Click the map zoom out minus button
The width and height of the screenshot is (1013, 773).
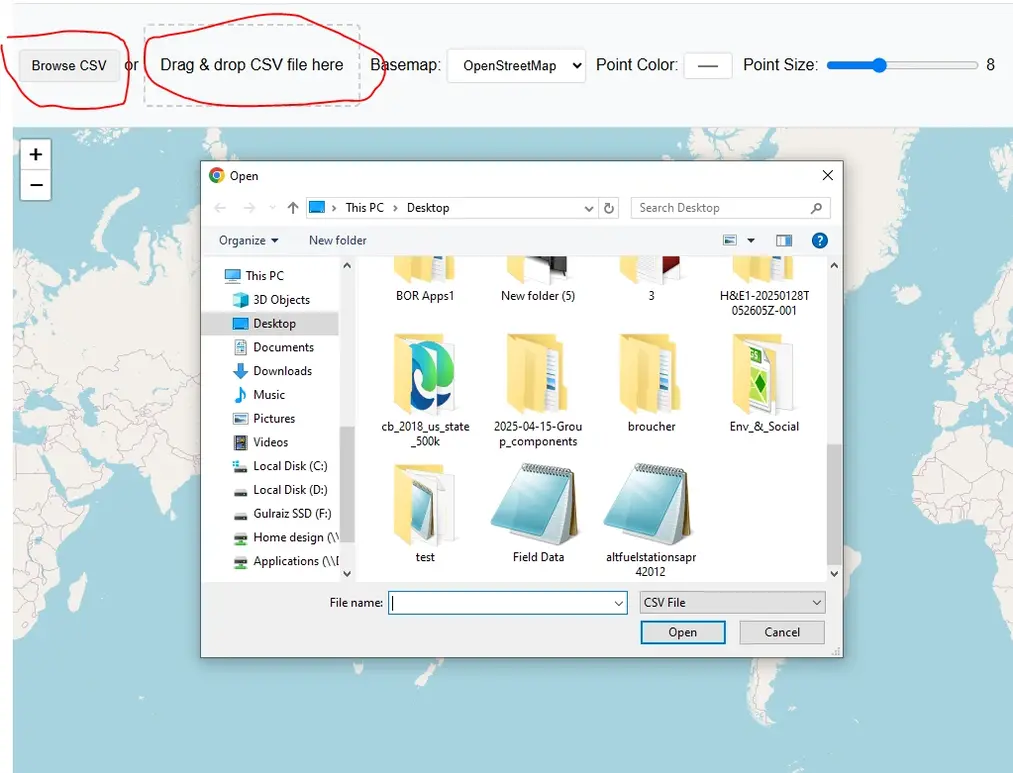36,185
